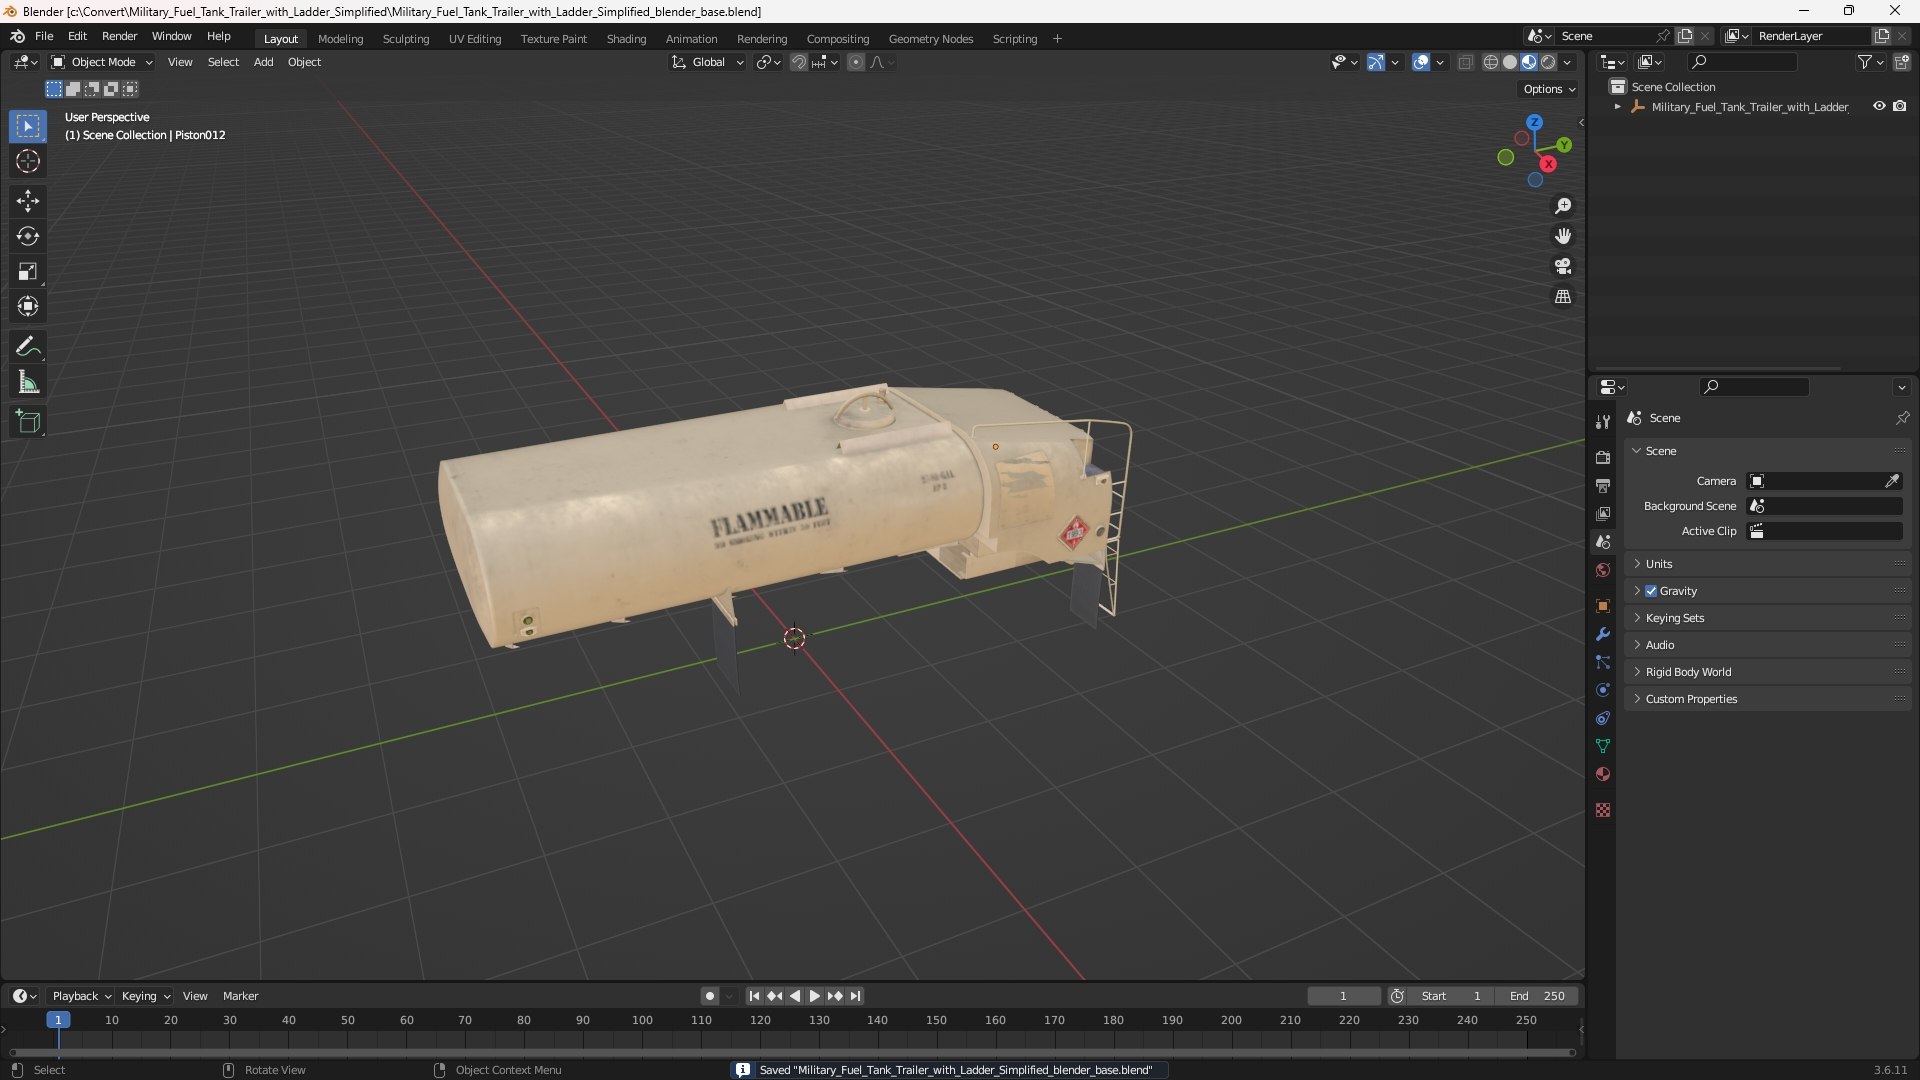This screenshot has width=1920, height=1080.
Task: Switch perspective/orthographic grid icon
Action: pos(1563,297)
